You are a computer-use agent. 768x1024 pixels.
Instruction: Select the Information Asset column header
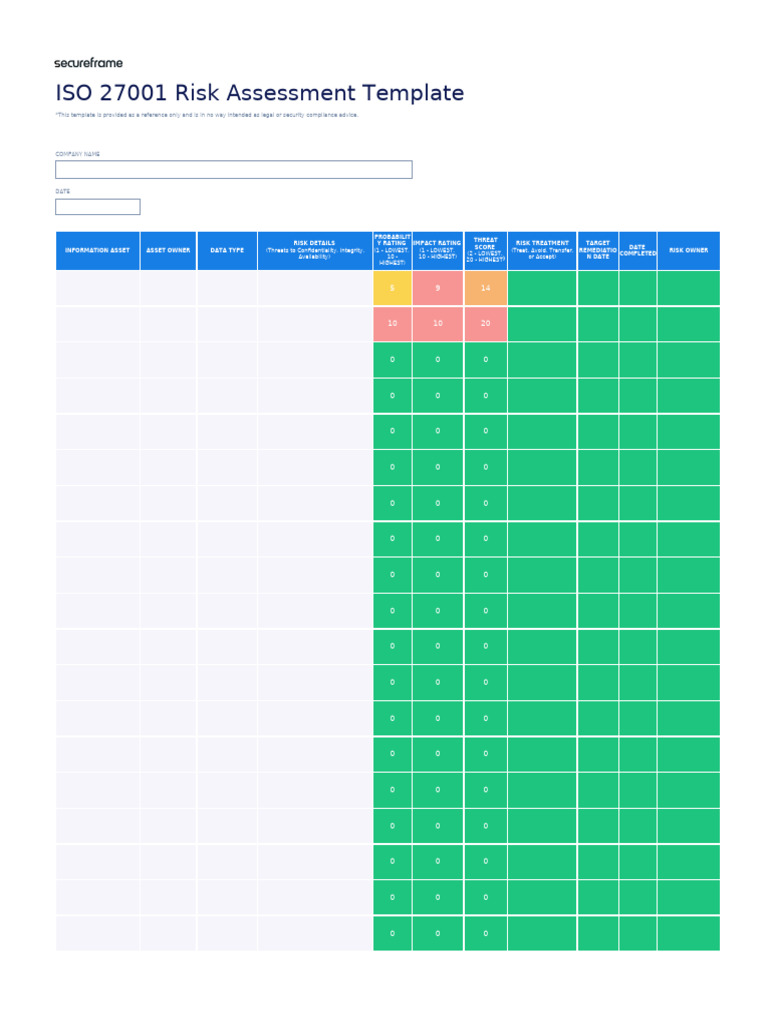[x=97, y=251]
